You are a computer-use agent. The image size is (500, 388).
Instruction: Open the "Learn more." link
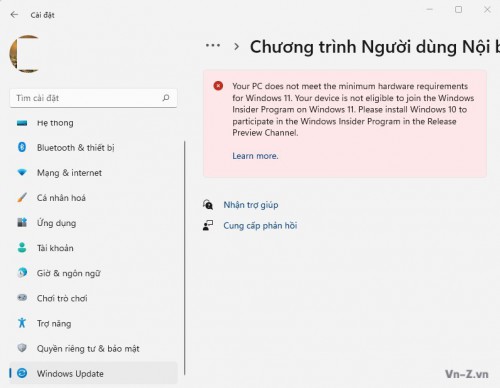(255, 156)
